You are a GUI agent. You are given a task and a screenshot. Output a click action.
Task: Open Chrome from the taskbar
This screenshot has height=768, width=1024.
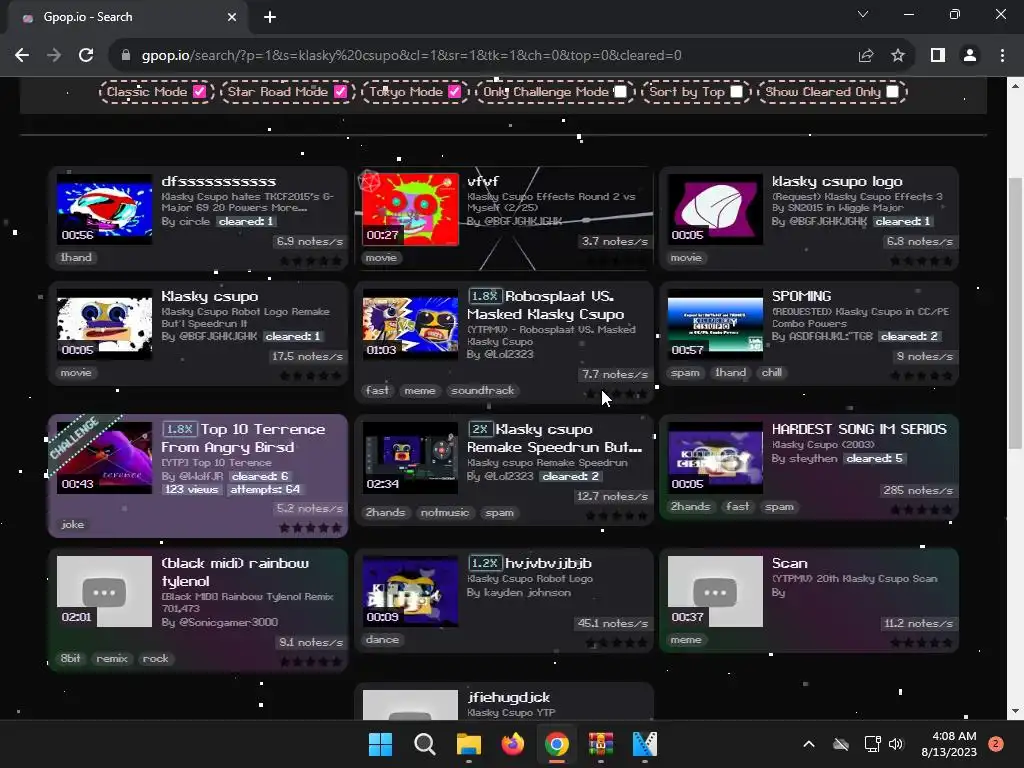click(x=556, y=744)
